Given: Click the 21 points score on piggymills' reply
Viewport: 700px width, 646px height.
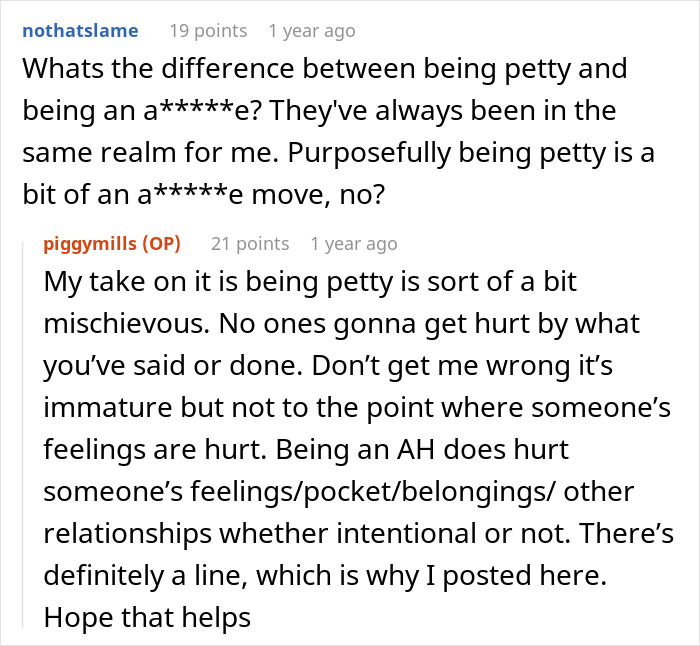Looking at the screenshot, I should tap(248, 244).
